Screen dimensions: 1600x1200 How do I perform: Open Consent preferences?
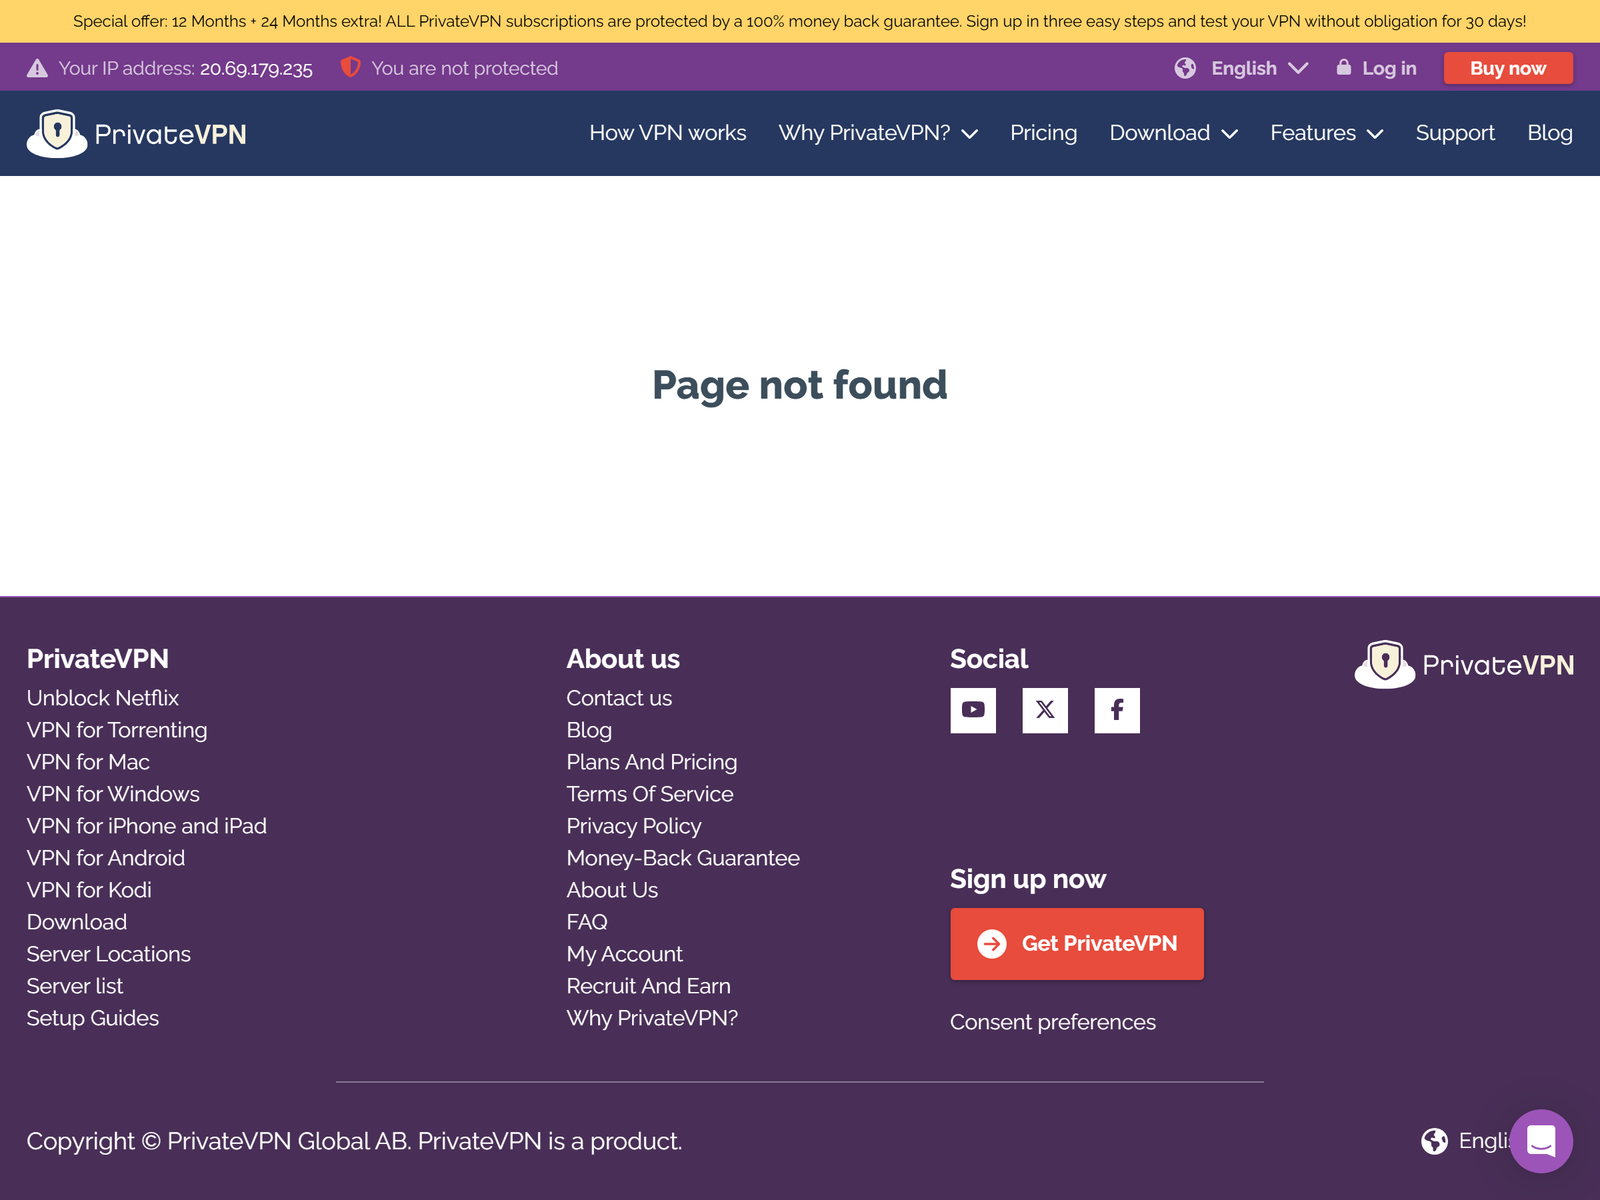1053,1022
